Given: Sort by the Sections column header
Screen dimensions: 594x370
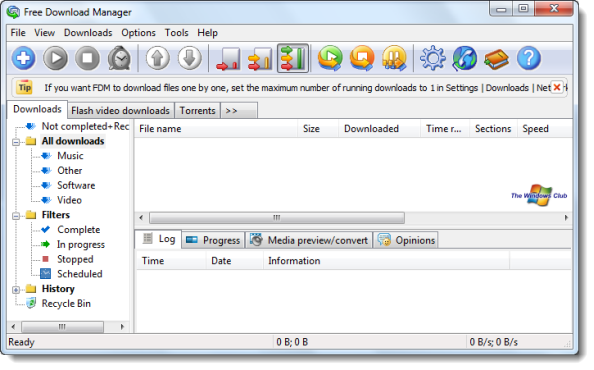Looking at the screenshot, I should point(493,129).
